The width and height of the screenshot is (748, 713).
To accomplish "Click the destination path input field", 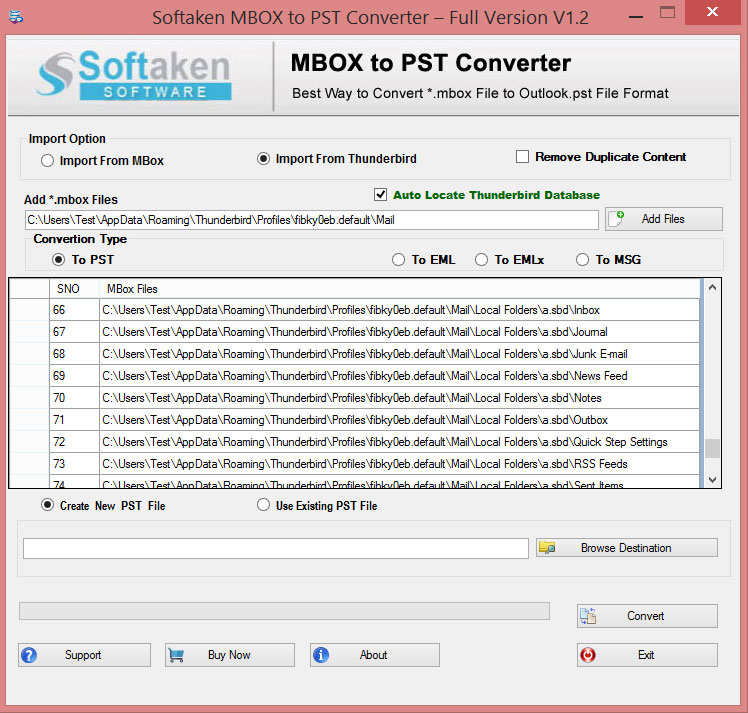I will [276, 548].
